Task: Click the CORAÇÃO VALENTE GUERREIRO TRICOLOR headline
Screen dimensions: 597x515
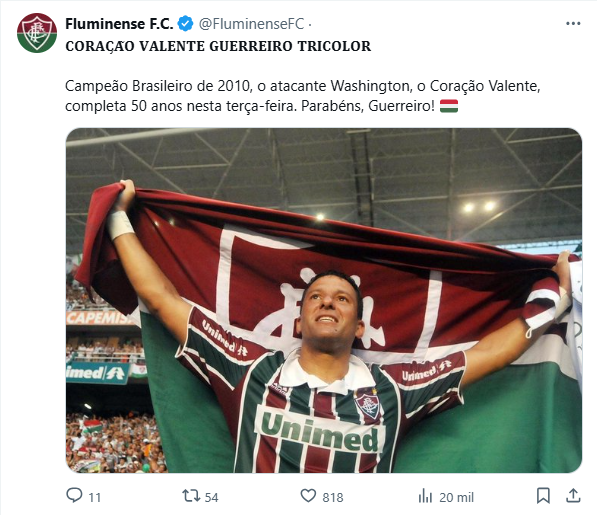Action: pos(218,46)
